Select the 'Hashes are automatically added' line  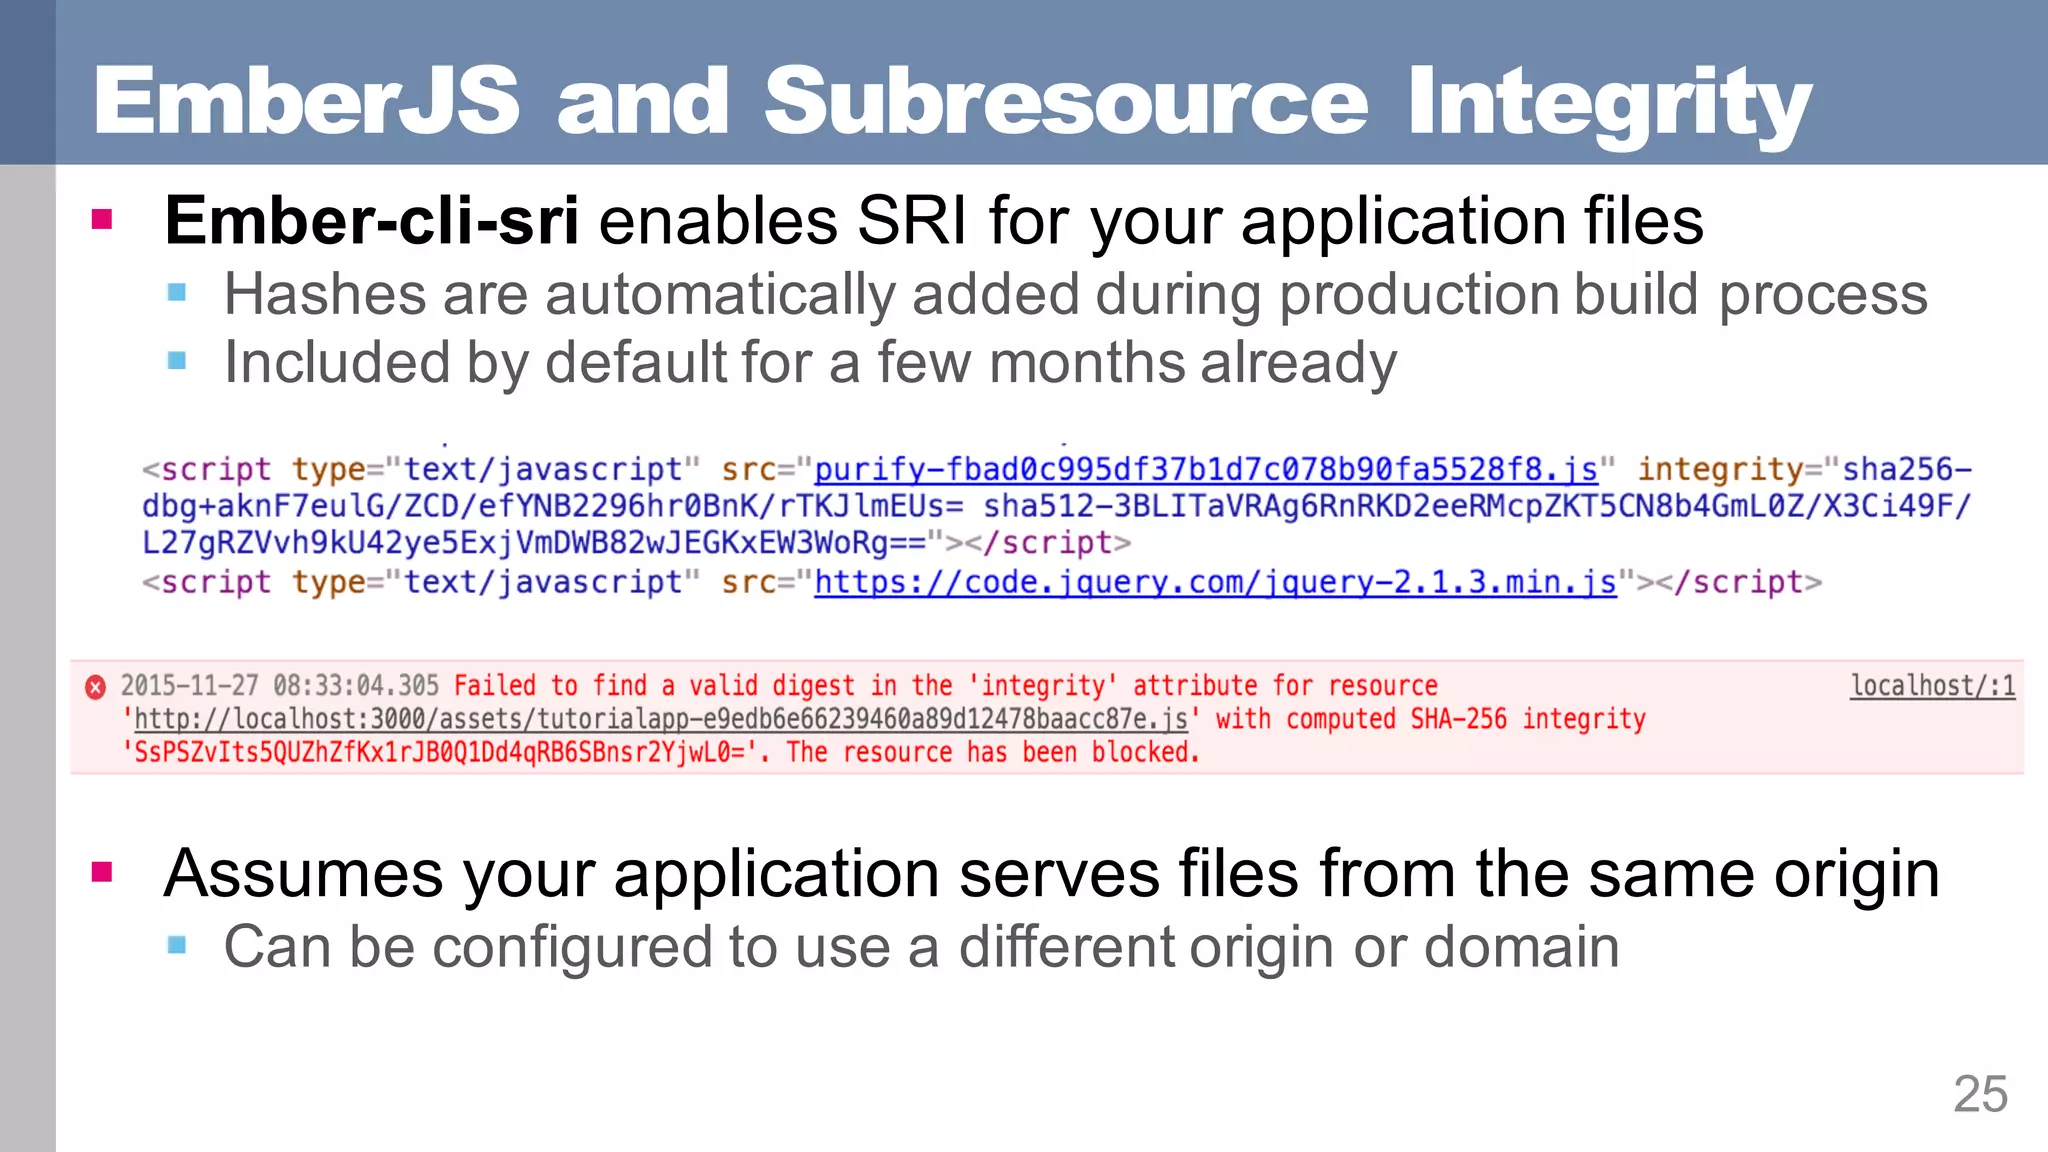pyautogui.click(x=1076, y=295)
